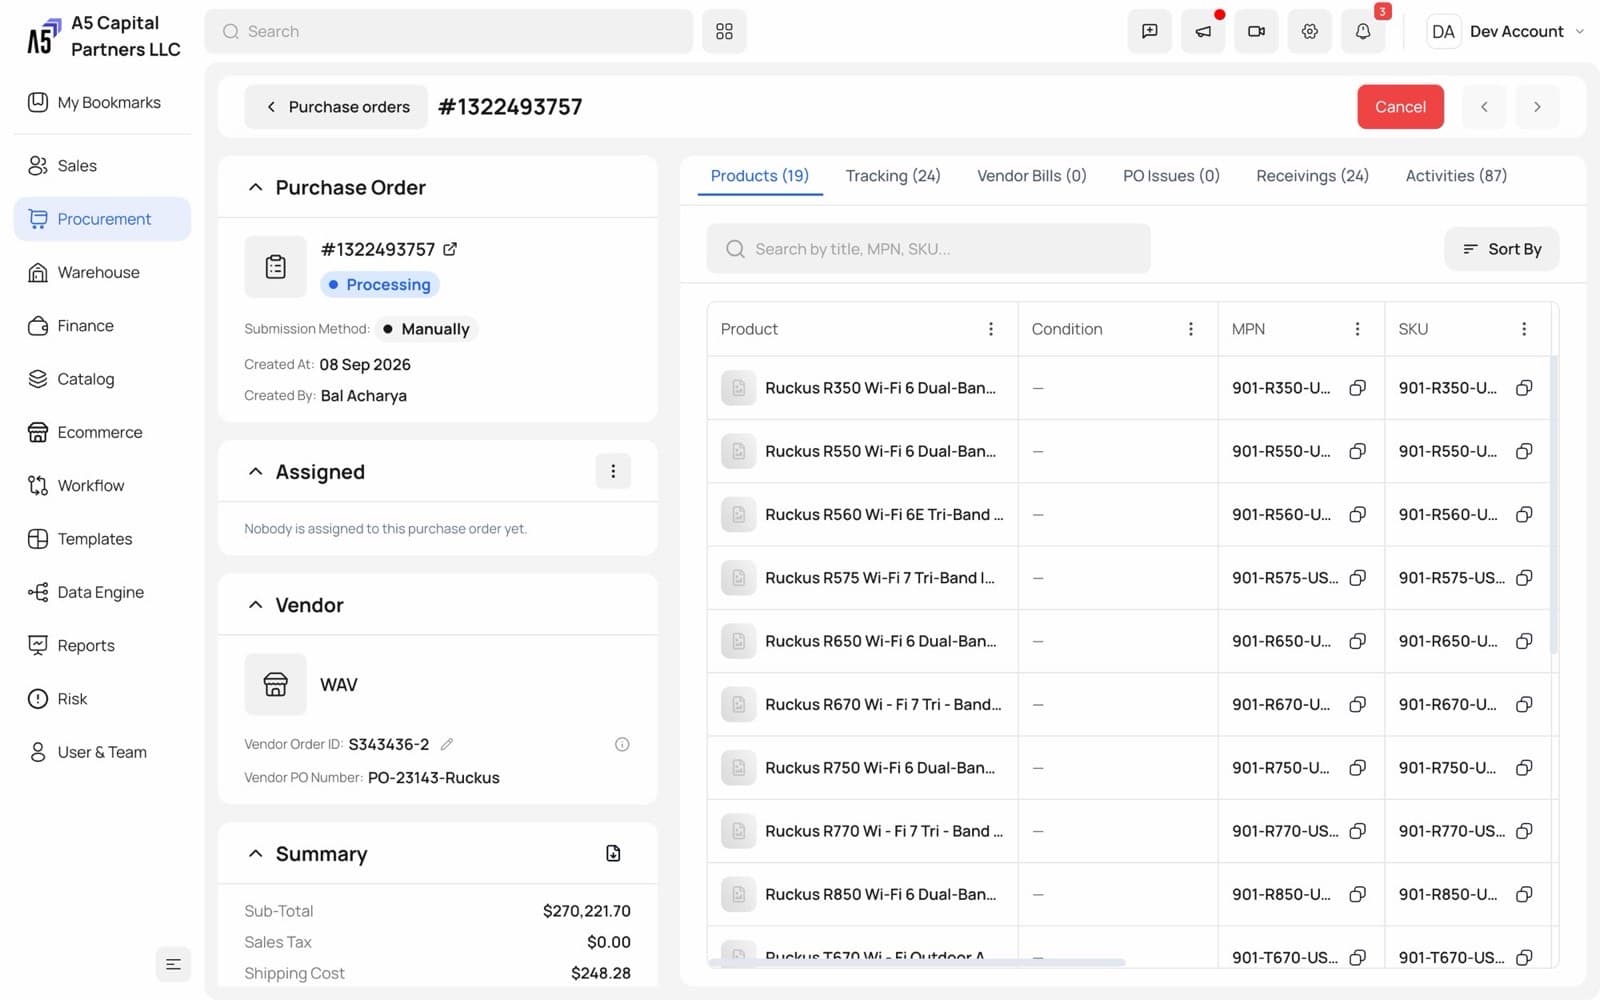Go to previous purchase order arrow
Image resolution: width=1600 pixels, height=1000 pixels.
[1484, 107]
